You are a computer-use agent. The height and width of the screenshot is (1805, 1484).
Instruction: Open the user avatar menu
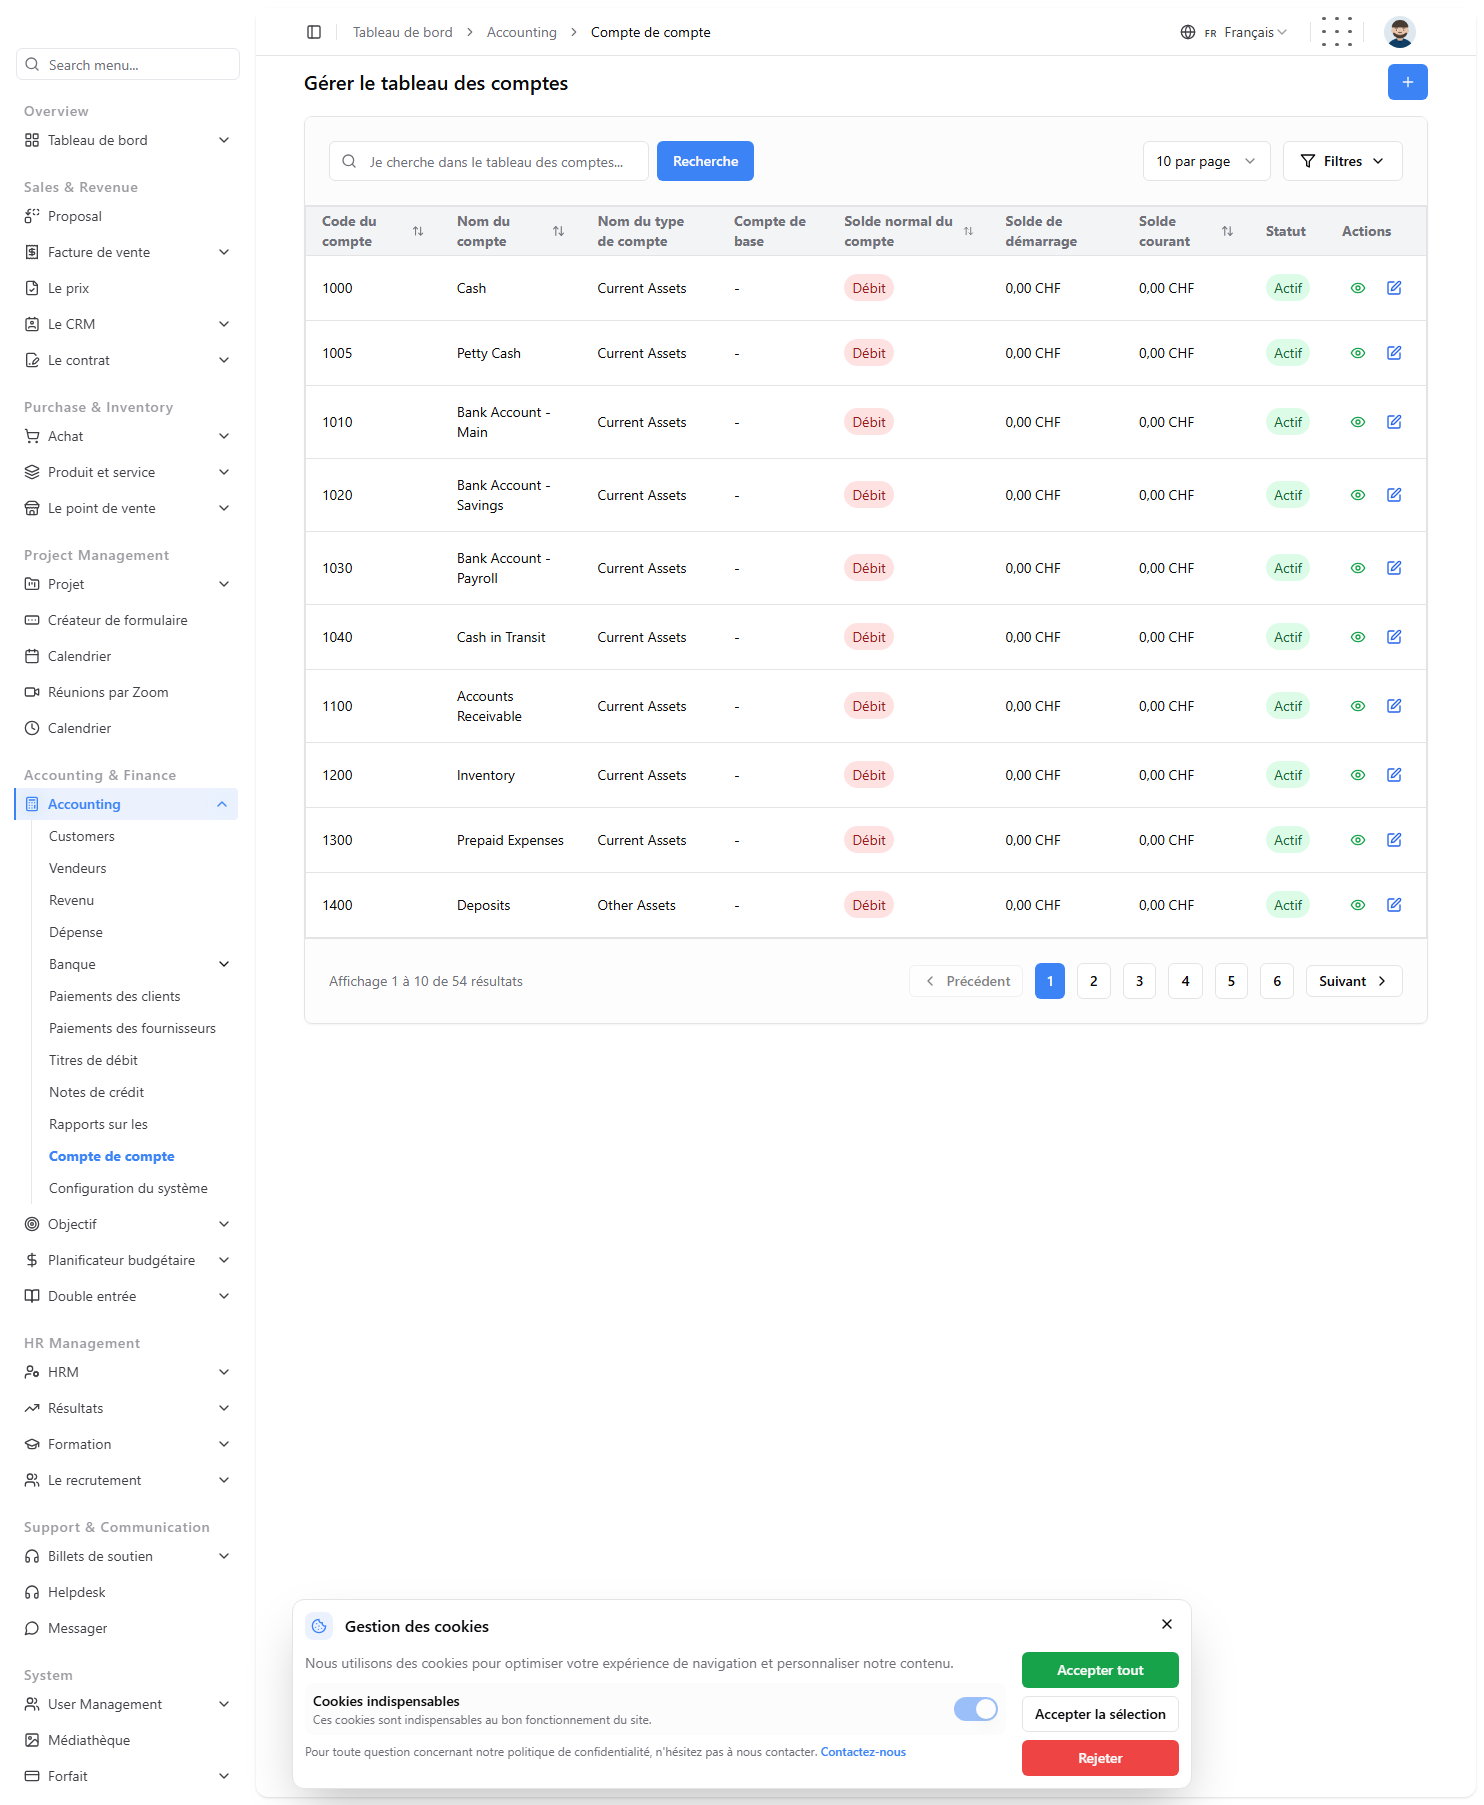click(x=1400, y=32)
